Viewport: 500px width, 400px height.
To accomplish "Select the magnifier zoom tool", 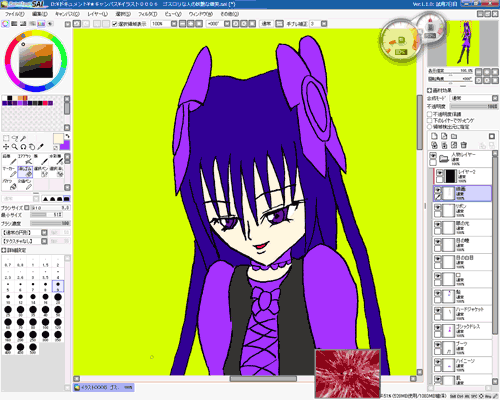I will pyautogui.click(x=15, y=147).
